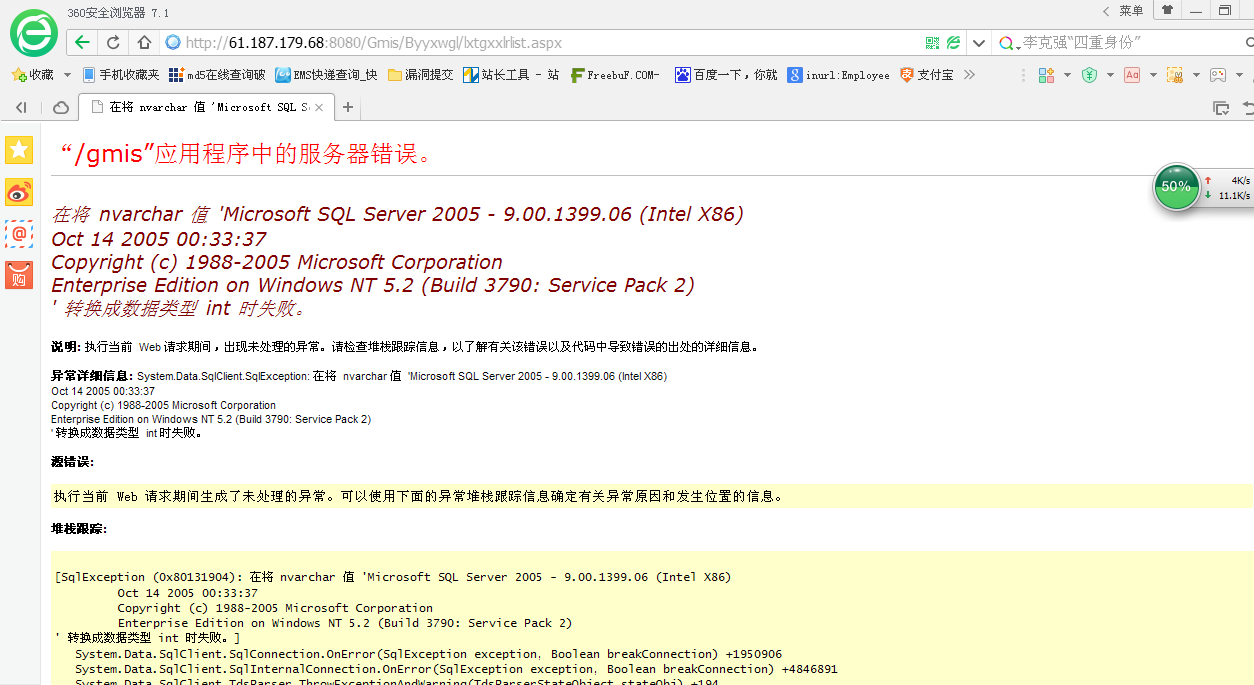Open the 手机收藏夹 bookmark
1254x685 pixels.
pos(120,75)
